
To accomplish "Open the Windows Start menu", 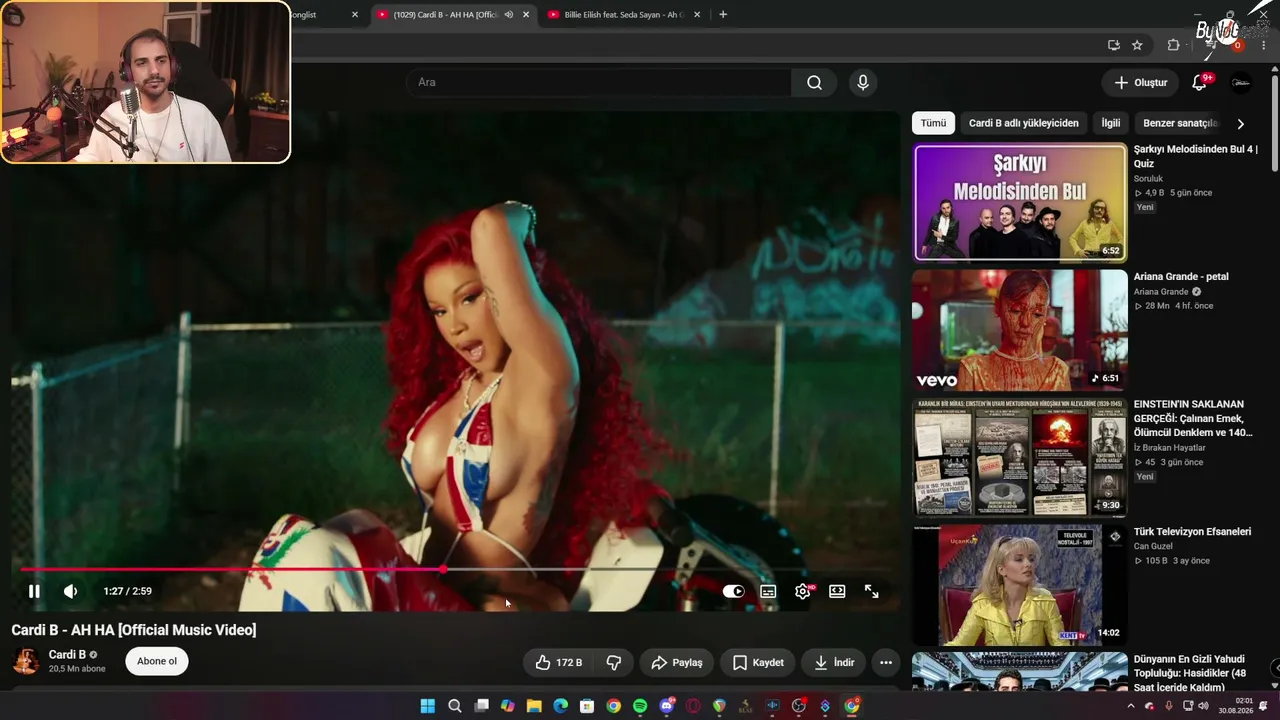I will tap(428, 706).
